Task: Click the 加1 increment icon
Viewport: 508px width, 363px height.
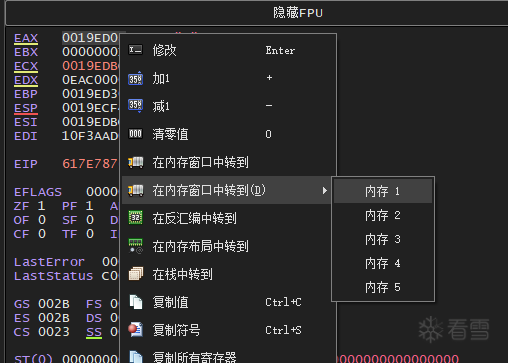Action: [x=135, y=79]
